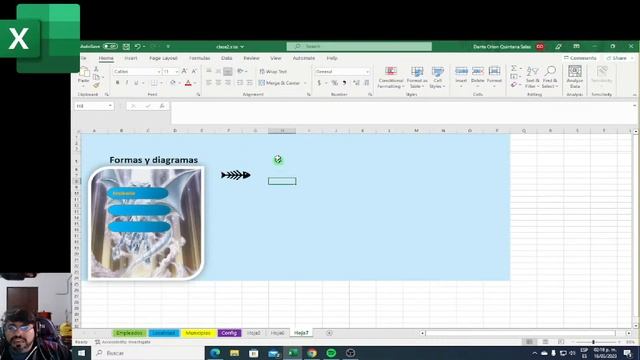Click the Increase Indent icon
The width and height of the screenshot is (640, 360).
click(250, 83)
